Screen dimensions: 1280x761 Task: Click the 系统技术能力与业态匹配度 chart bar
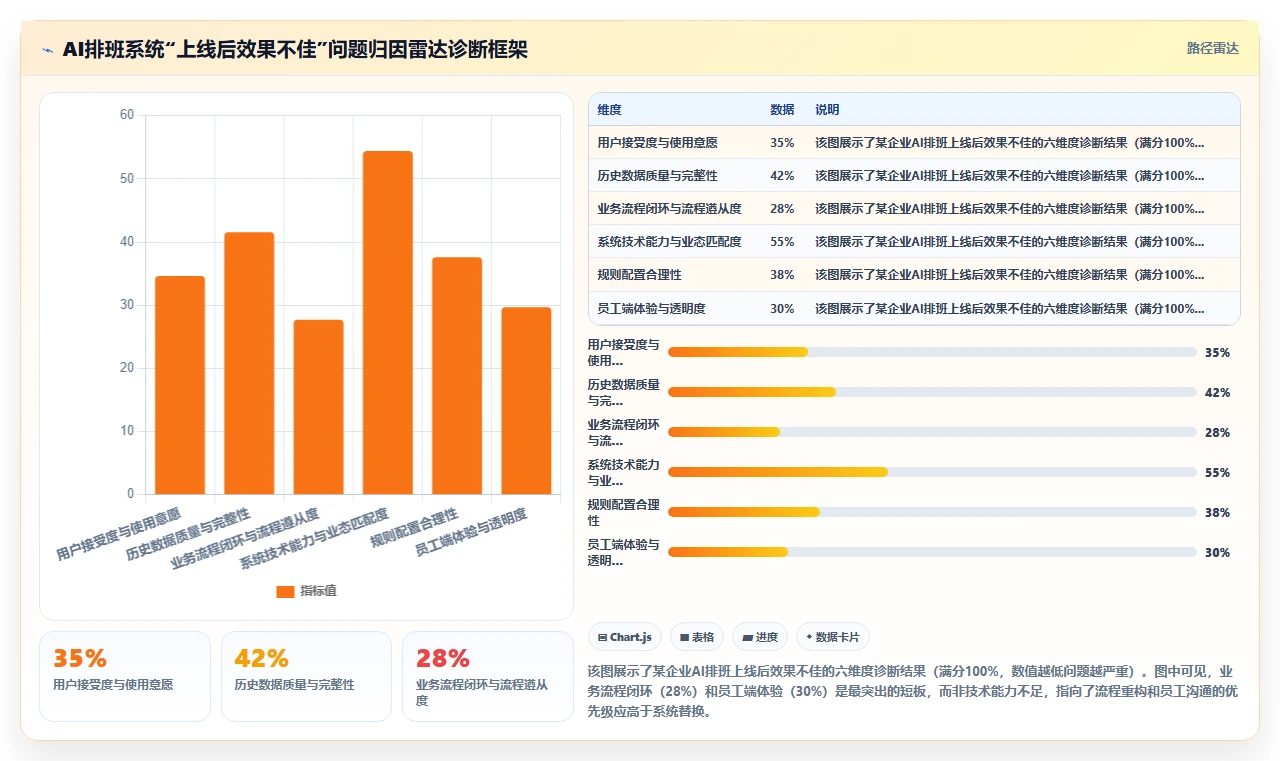[x=388, y=322]
